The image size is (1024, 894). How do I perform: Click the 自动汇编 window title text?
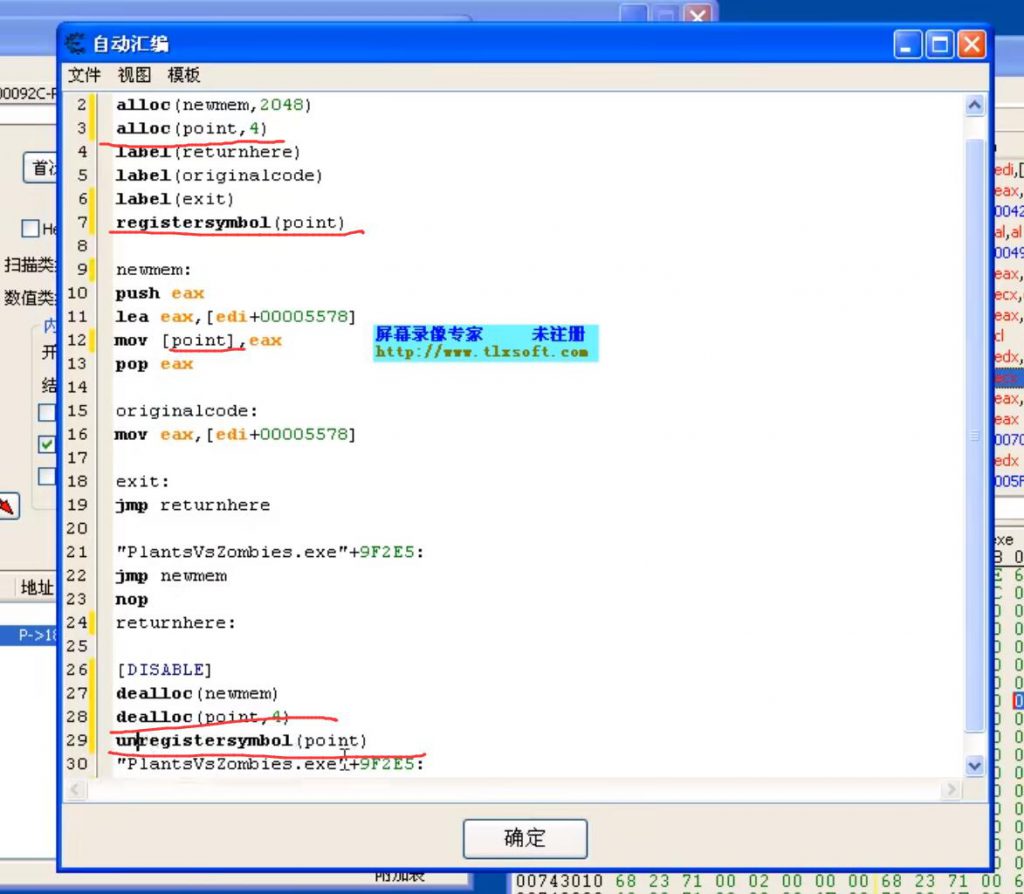131,44
